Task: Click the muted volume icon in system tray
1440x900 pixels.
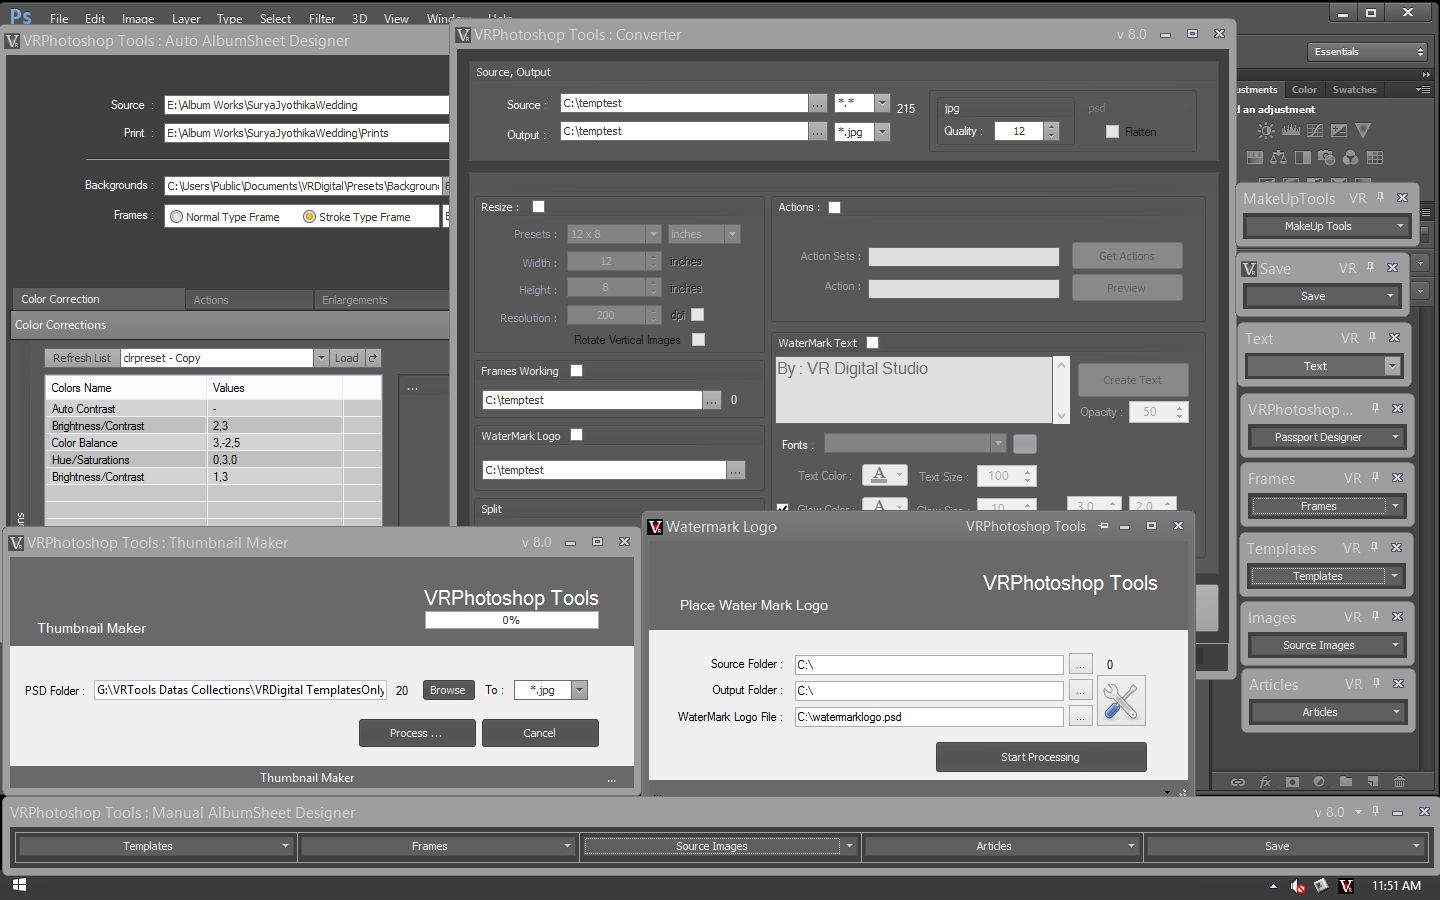Action: [x=1297, y=885]
